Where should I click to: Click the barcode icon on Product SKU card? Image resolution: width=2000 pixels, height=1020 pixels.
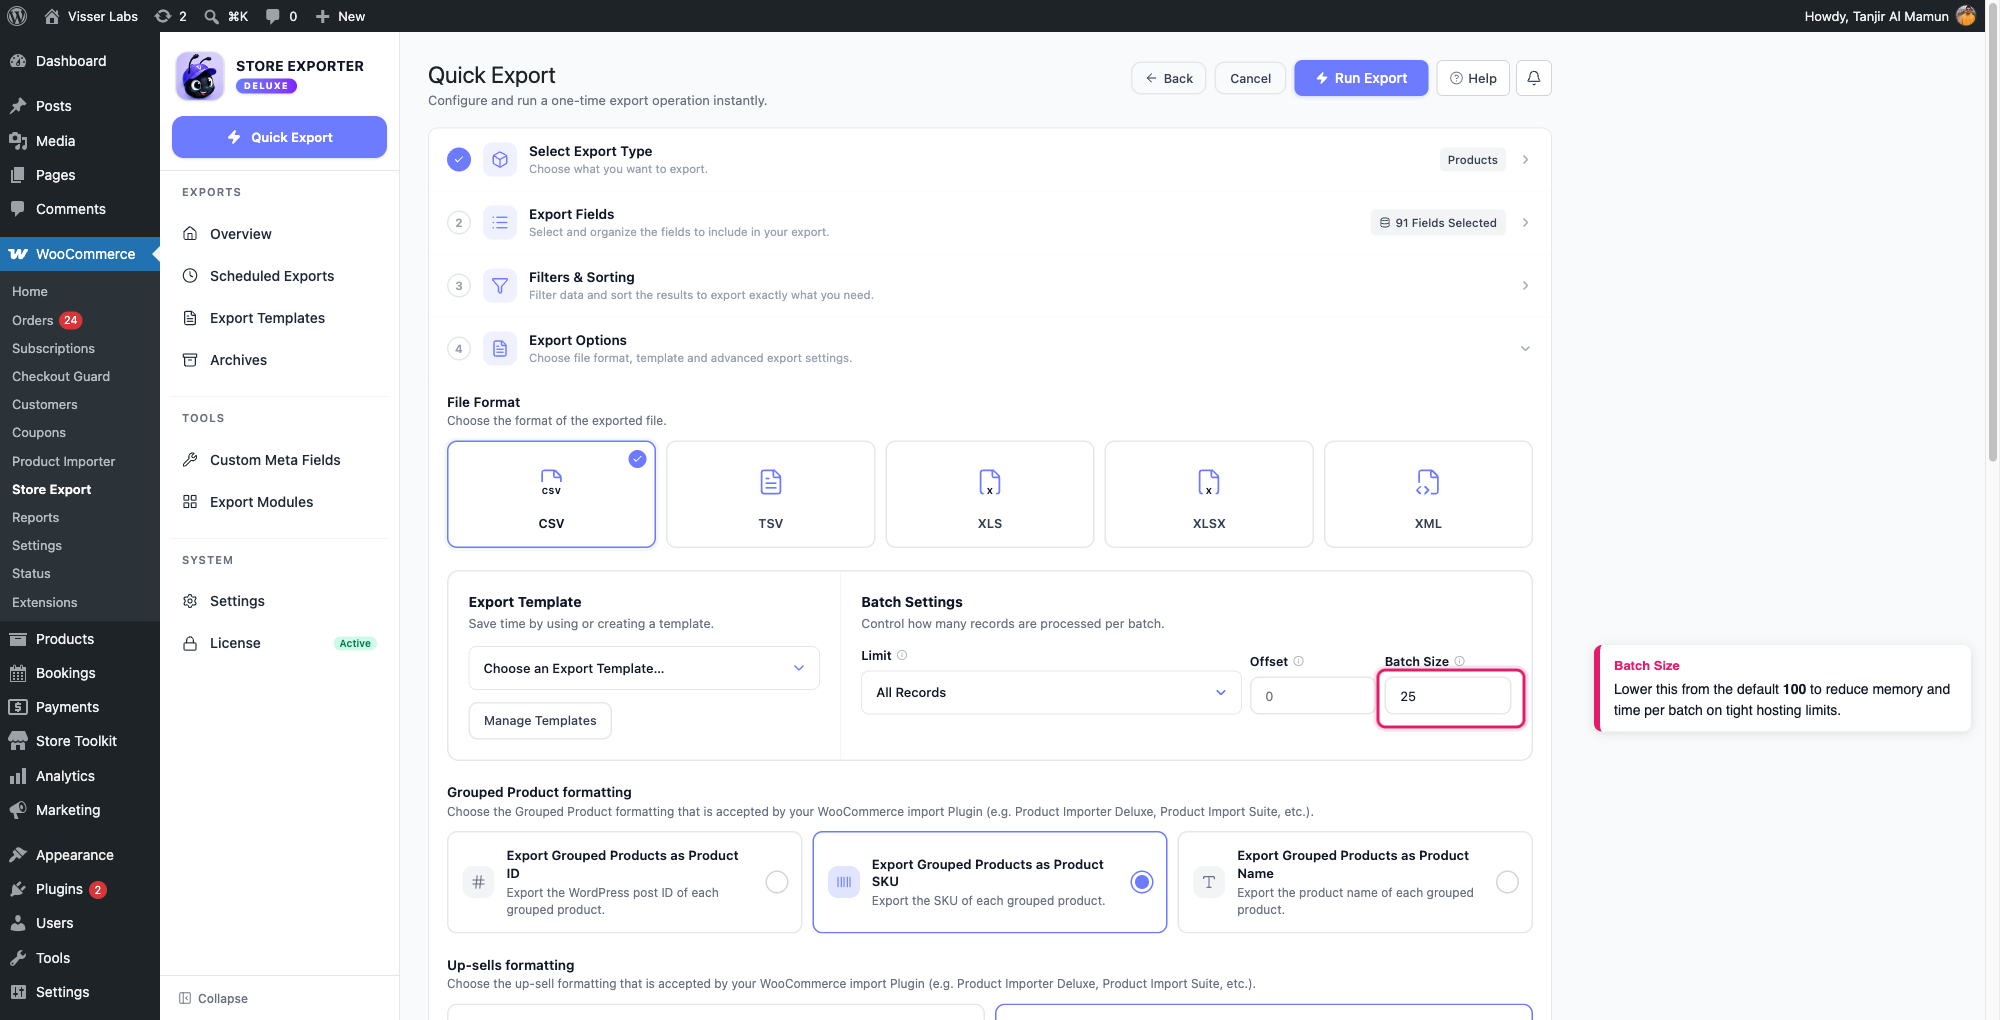click(x=844, y=882)
